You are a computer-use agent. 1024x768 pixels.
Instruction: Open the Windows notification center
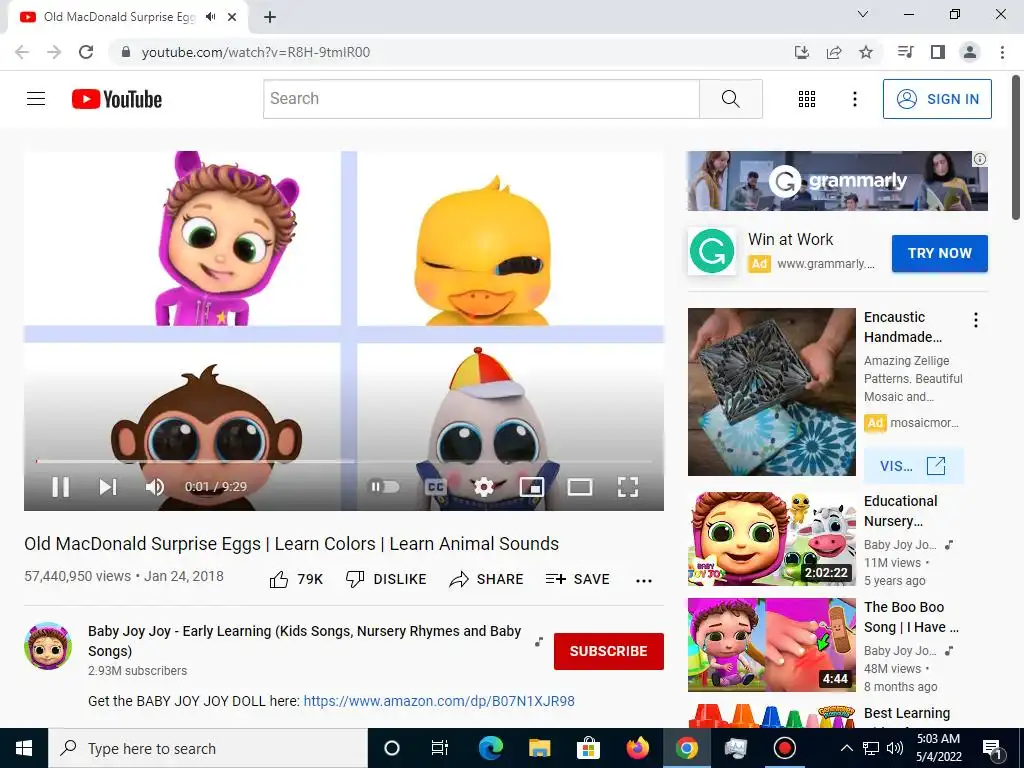pyautogui.click(x=992, y=748)
